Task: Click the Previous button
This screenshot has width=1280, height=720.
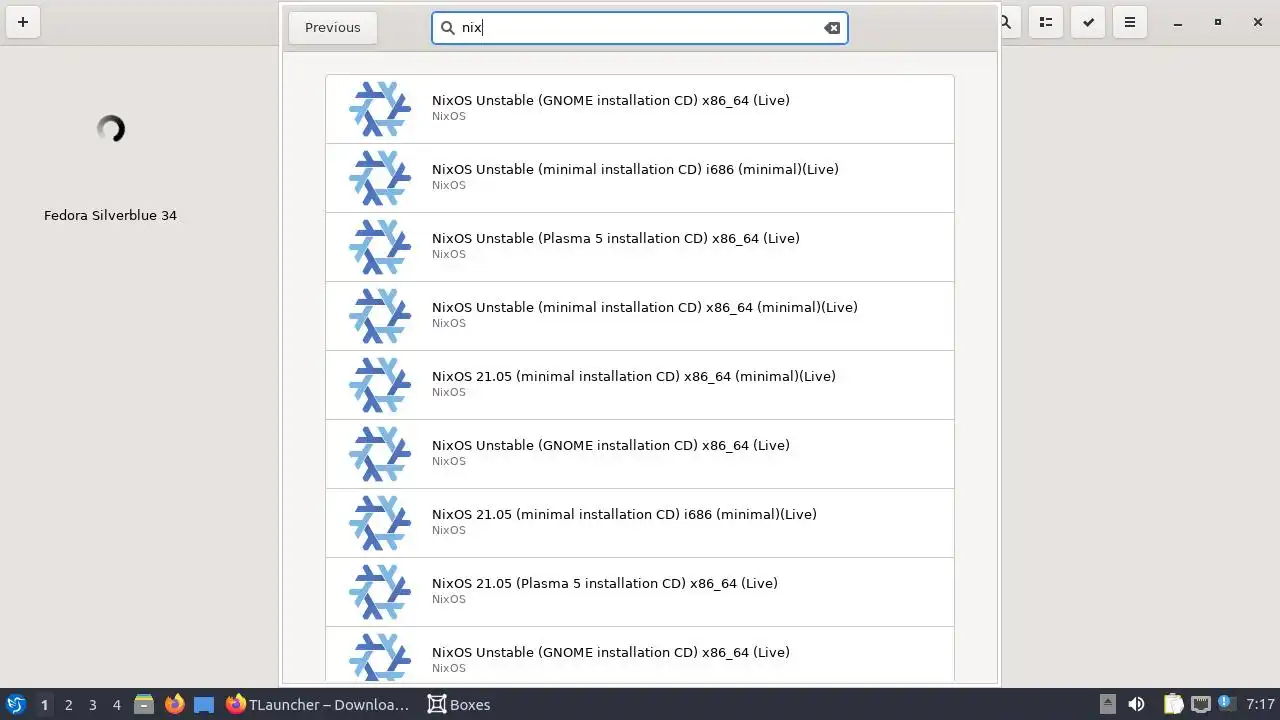Action: pyautogui.click(x=333, y=27)
